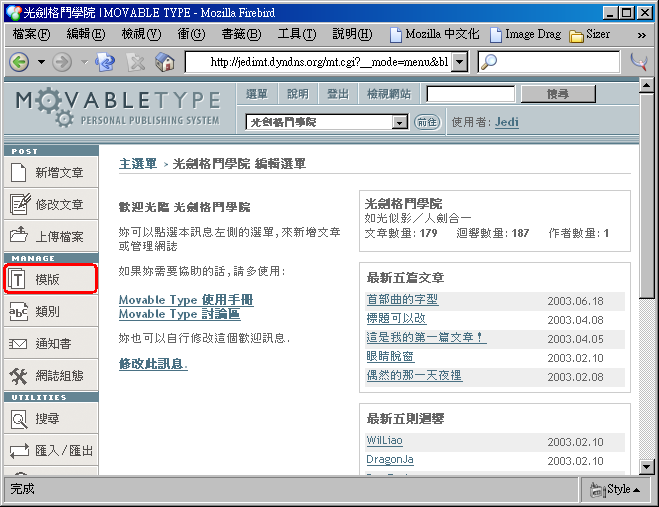This screenshot has height=507, width=659.
Task: Expand the URL bar history dropdown
Action: [460, 63]
